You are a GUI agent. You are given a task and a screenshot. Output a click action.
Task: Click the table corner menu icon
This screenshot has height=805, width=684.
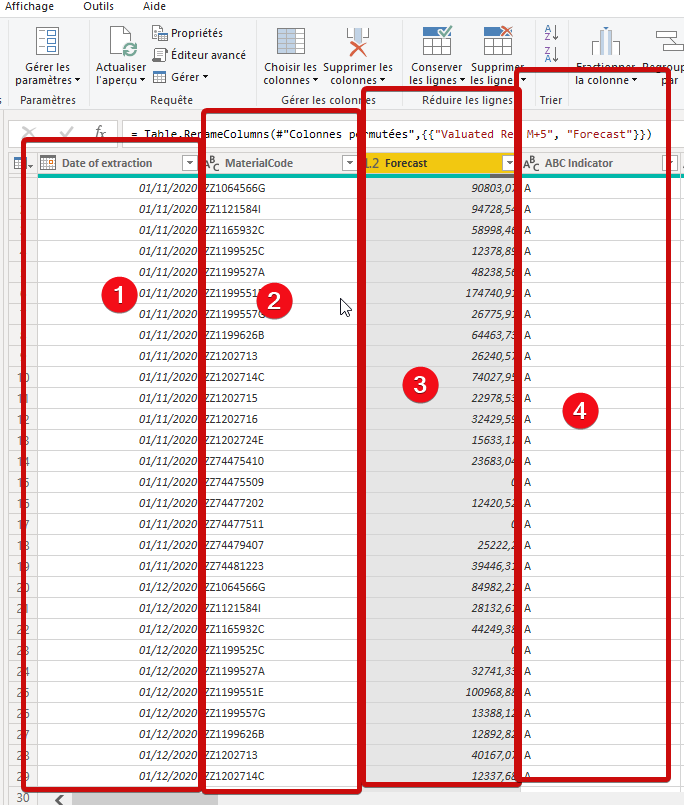coord(23,163)
